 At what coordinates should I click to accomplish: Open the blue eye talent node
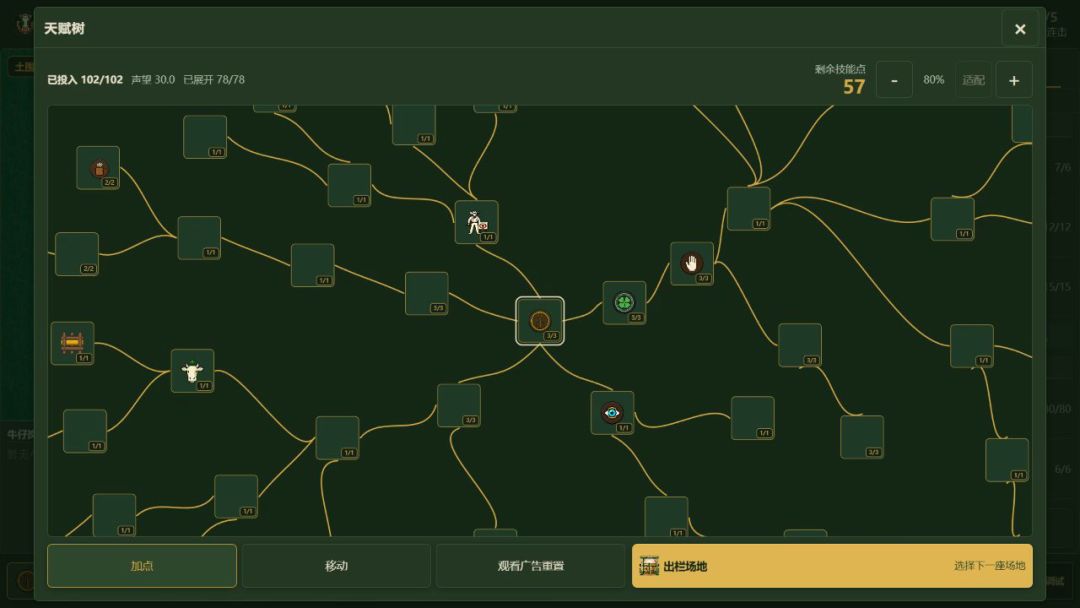pos(612,412)
